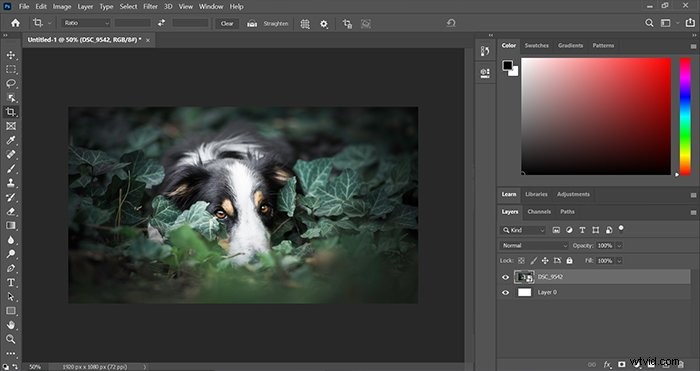Select the Hand tool
Image resolution: width=700 pixels, height=371 pixels.
11,325
